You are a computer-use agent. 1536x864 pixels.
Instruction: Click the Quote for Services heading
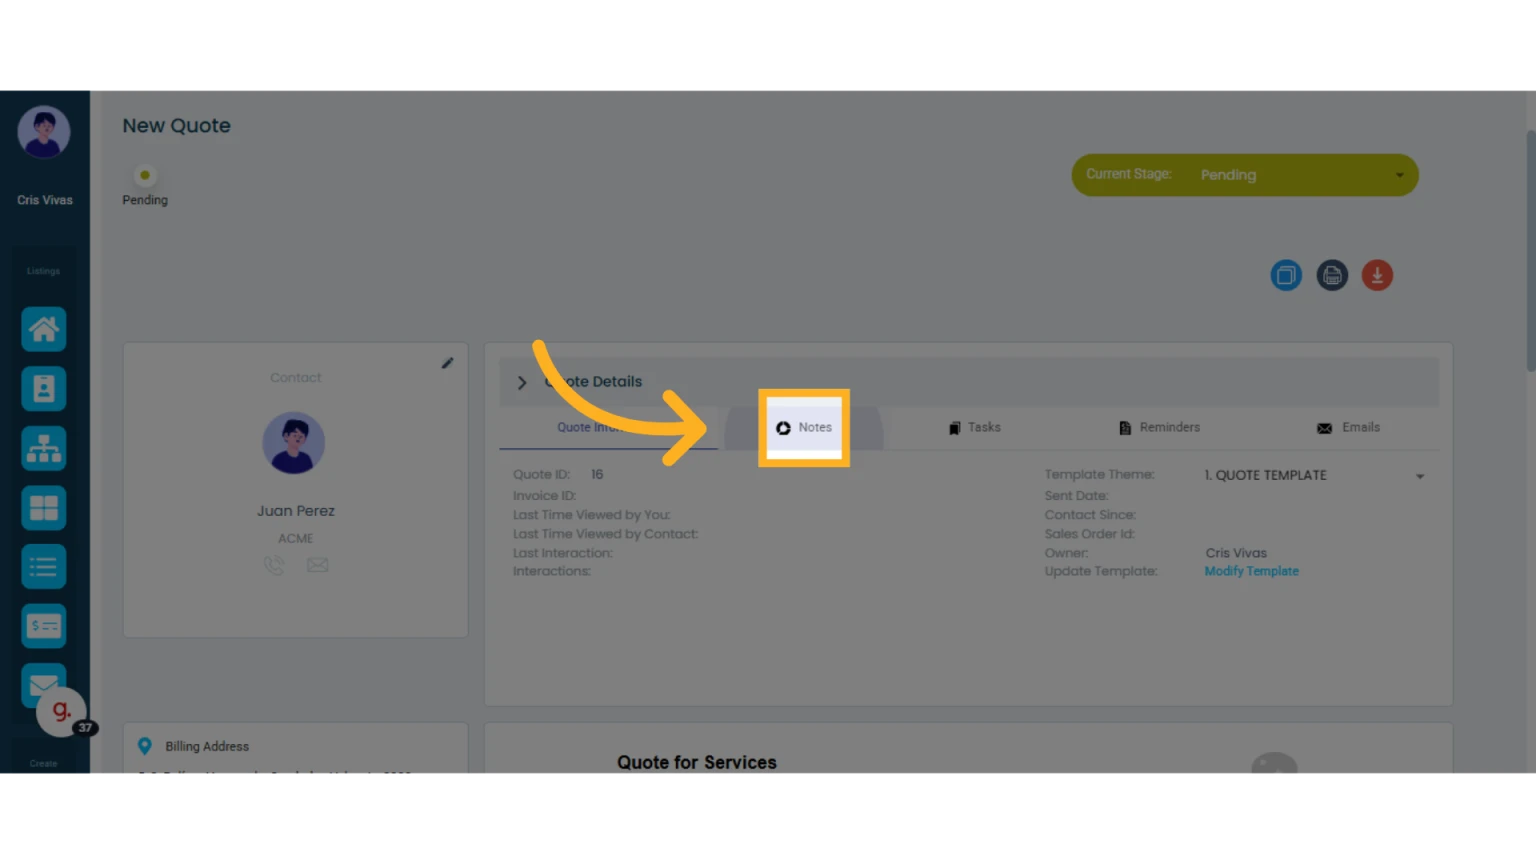(697, 762)
